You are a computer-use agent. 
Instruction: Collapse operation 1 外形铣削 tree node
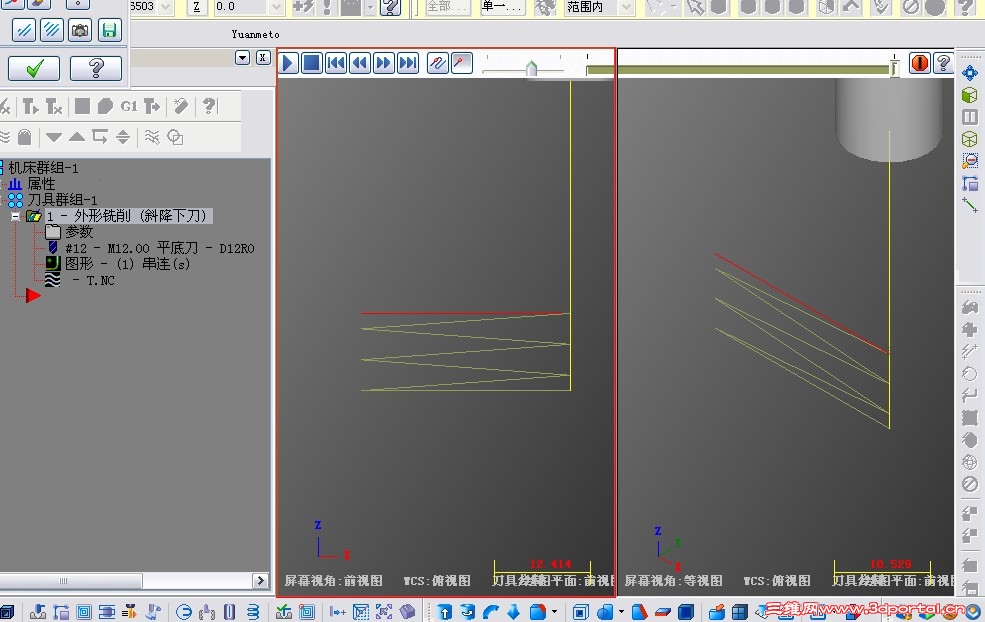coord(16,216)
